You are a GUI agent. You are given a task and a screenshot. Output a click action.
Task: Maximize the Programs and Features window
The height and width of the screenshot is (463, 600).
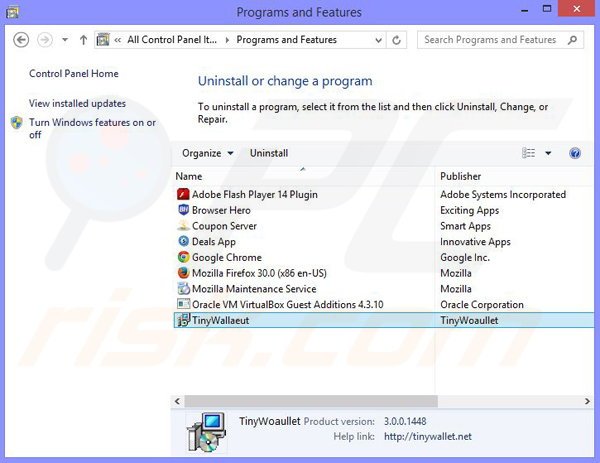click(547, 9)
